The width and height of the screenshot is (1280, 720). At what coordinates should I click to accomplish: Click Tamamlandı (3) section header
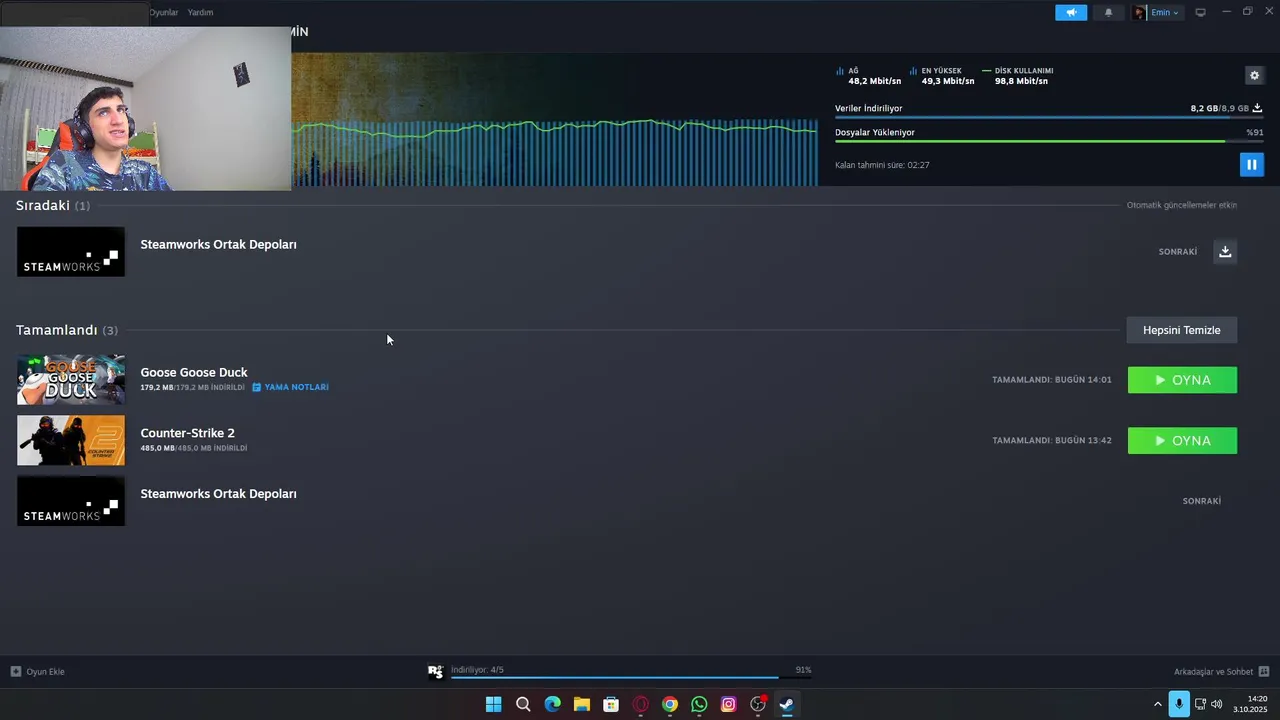[67, 330]
